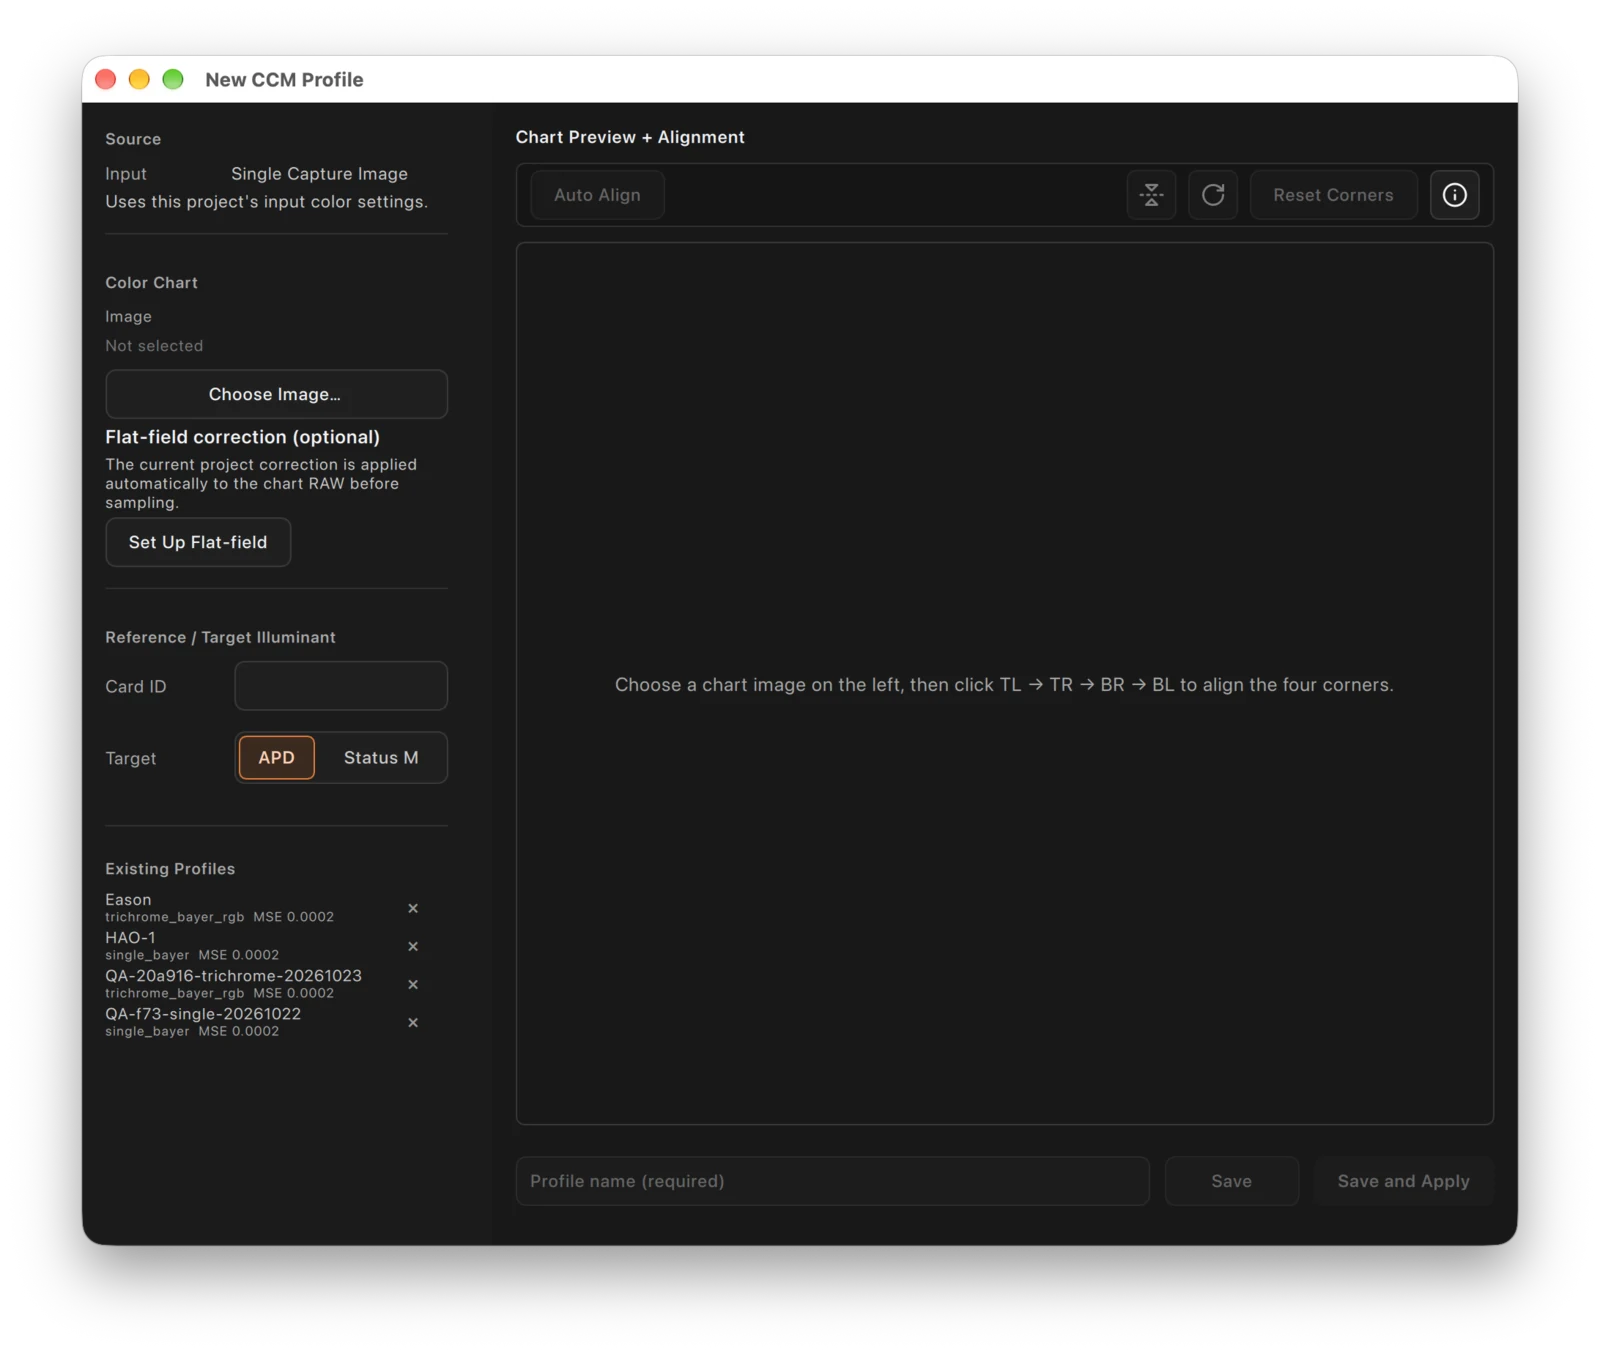This screenshot has width=1600, height=1354.
Task: Switch target to Status M
Action: [x=381, y=758]
